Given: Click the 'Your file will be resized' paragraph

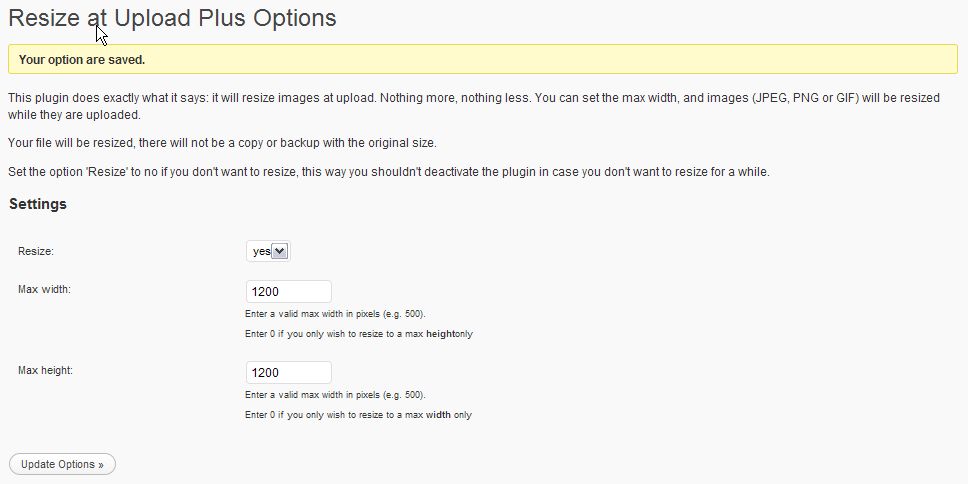Looking at the screenshot, I should tap(222, 143).
